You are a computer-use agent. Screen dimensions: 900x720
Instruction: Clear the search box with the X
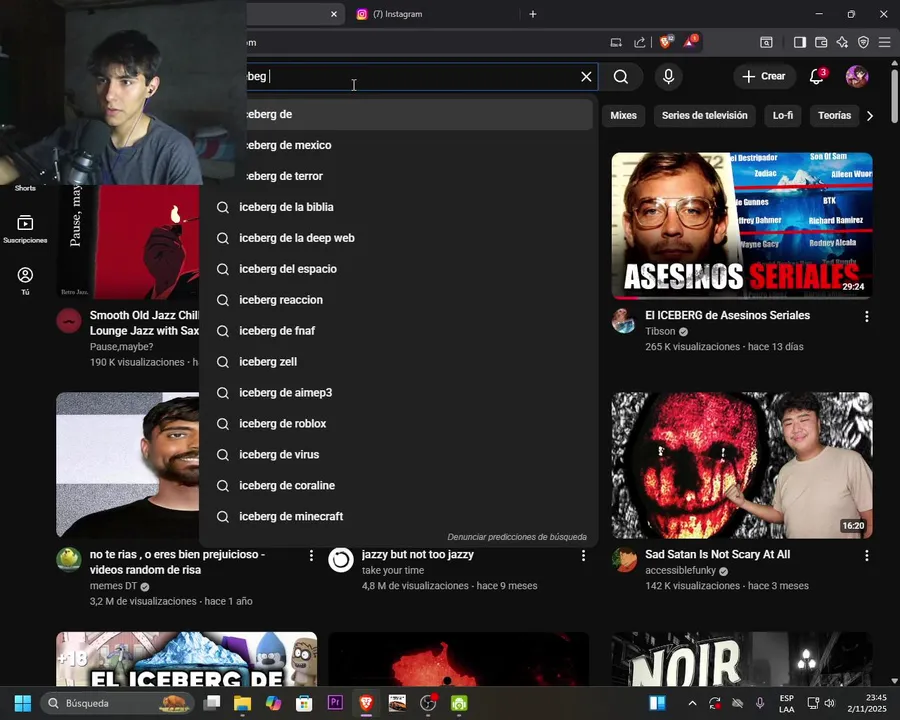pyautogui.click(x=586, y=76)
